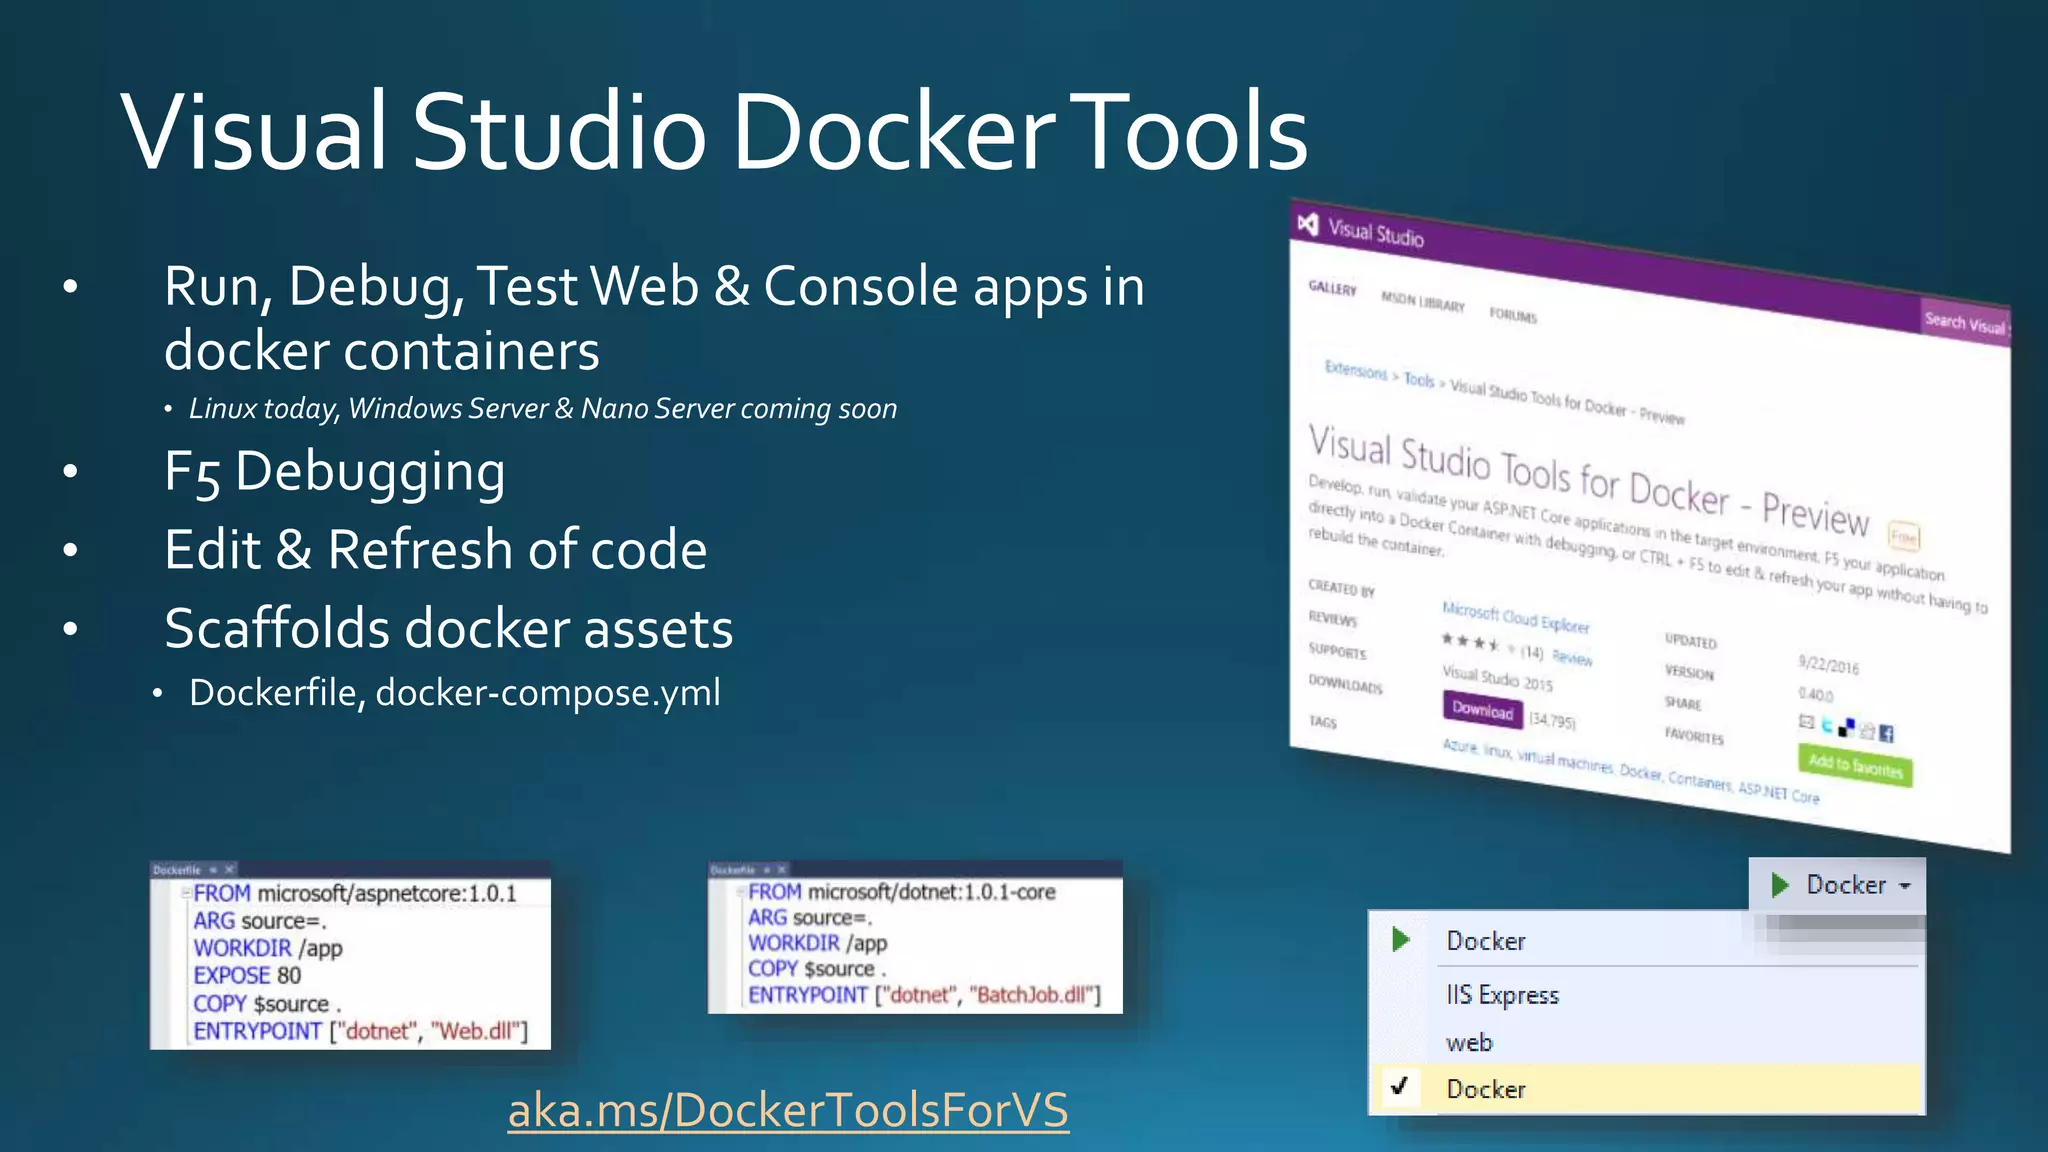2048x1152 pixels.
Task: Click the 'EXPOSE 80' line in the Dockerfile
Action: (x=247, y=975)
